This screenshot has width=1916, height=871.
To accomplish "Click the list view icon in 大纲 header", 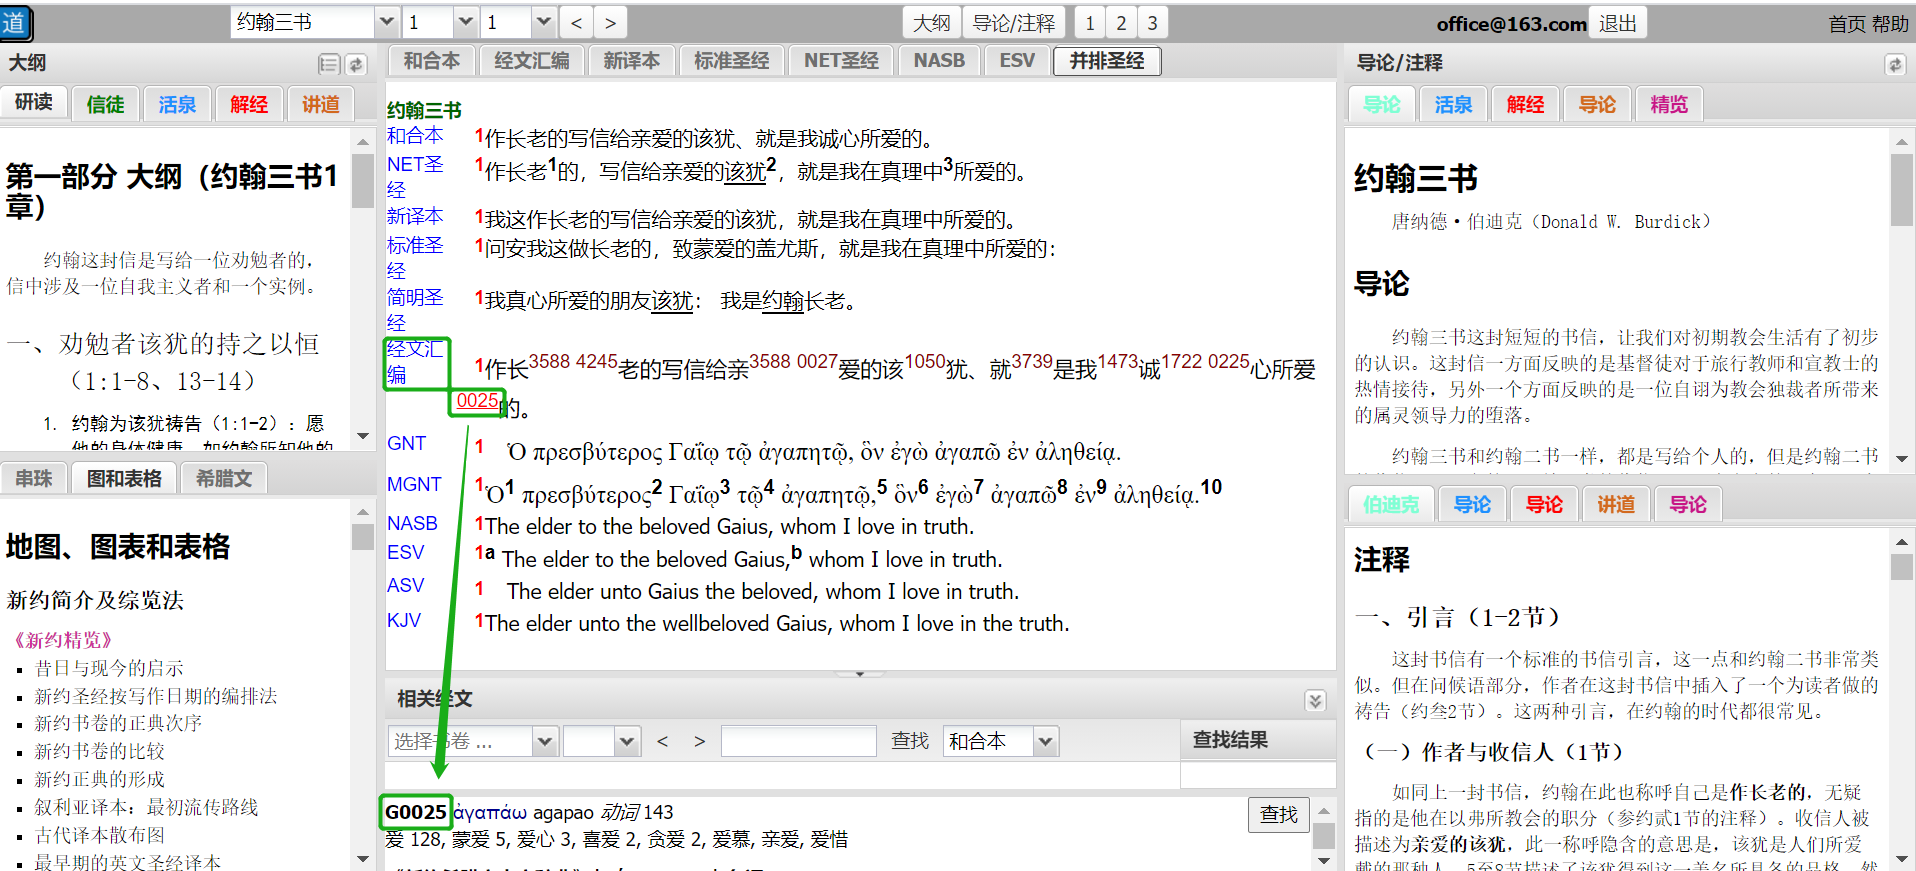I will coord(328,64).
